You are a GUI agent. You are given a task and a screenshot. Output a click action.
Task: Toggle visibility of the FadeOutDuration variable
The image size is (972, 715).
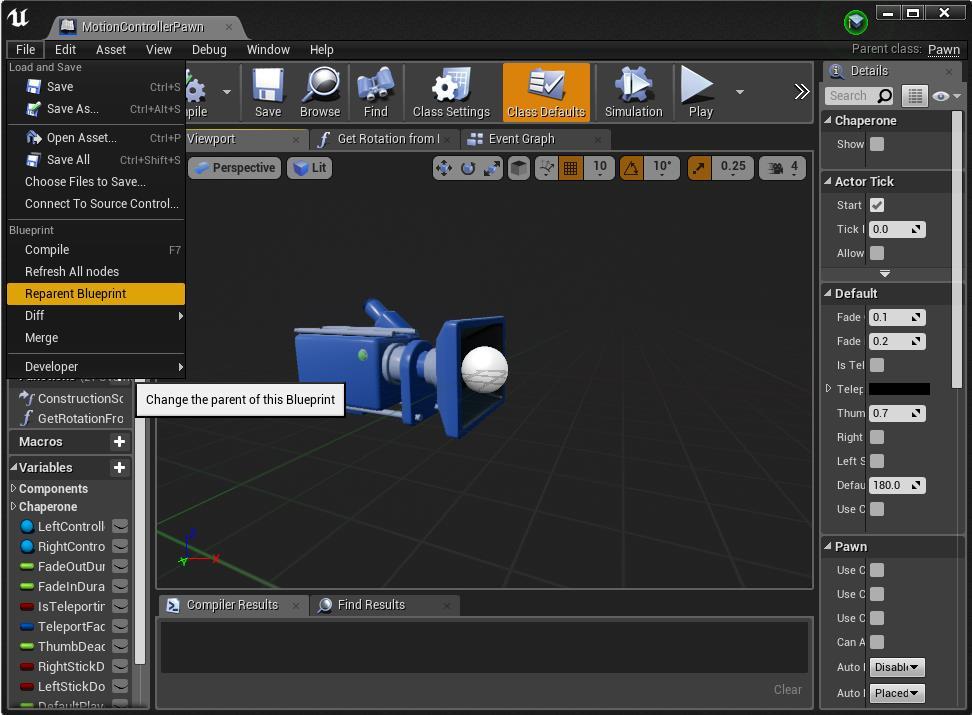click(x=120, y=566)
